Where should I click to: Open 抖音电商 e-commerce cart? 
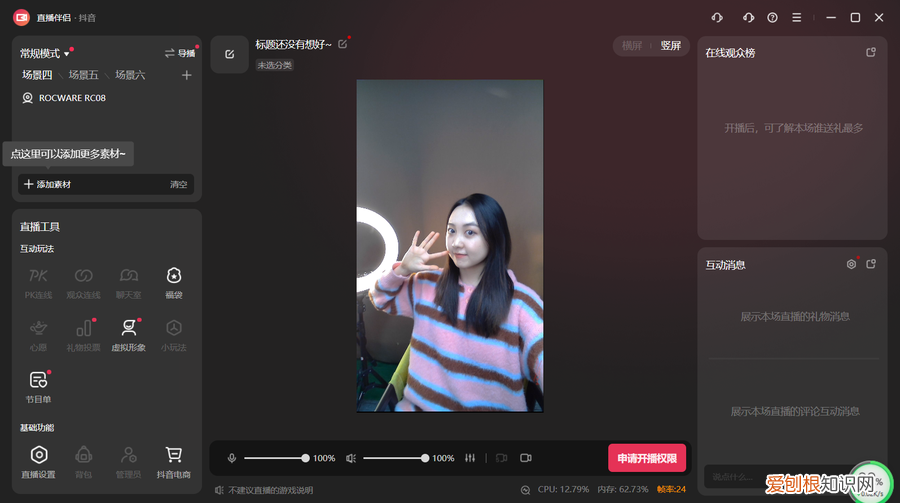click(x=174, y=462)
